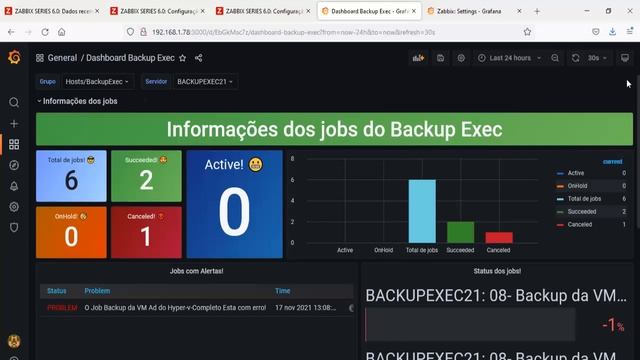Open a new browser tab

click(537, 11)
